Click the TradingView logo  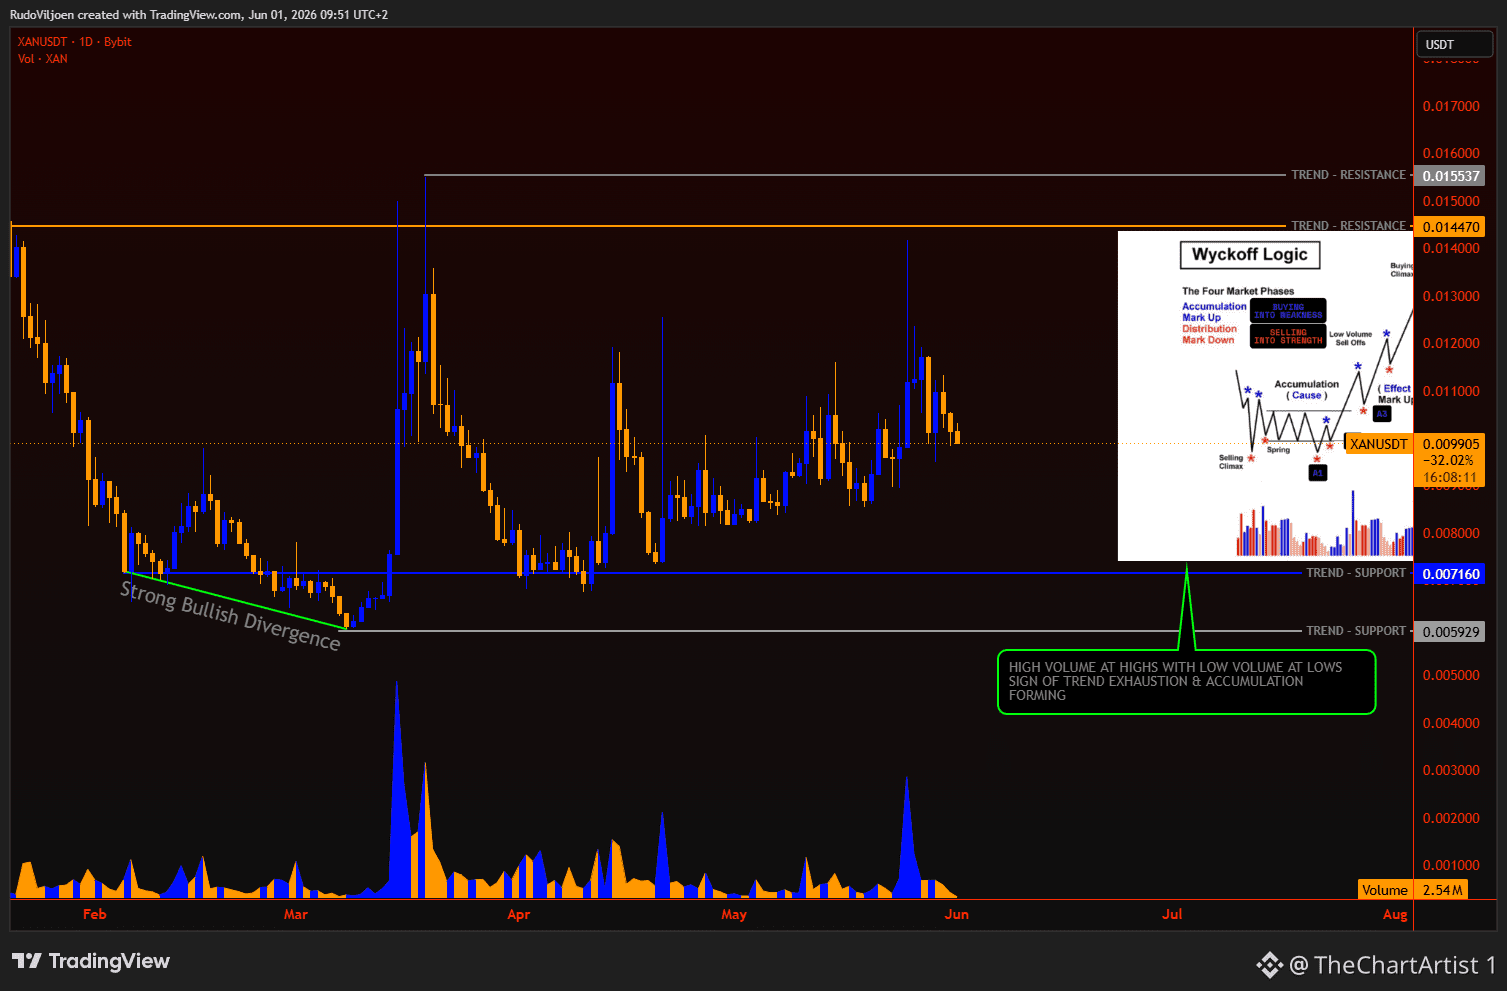(x=91, y=961)
